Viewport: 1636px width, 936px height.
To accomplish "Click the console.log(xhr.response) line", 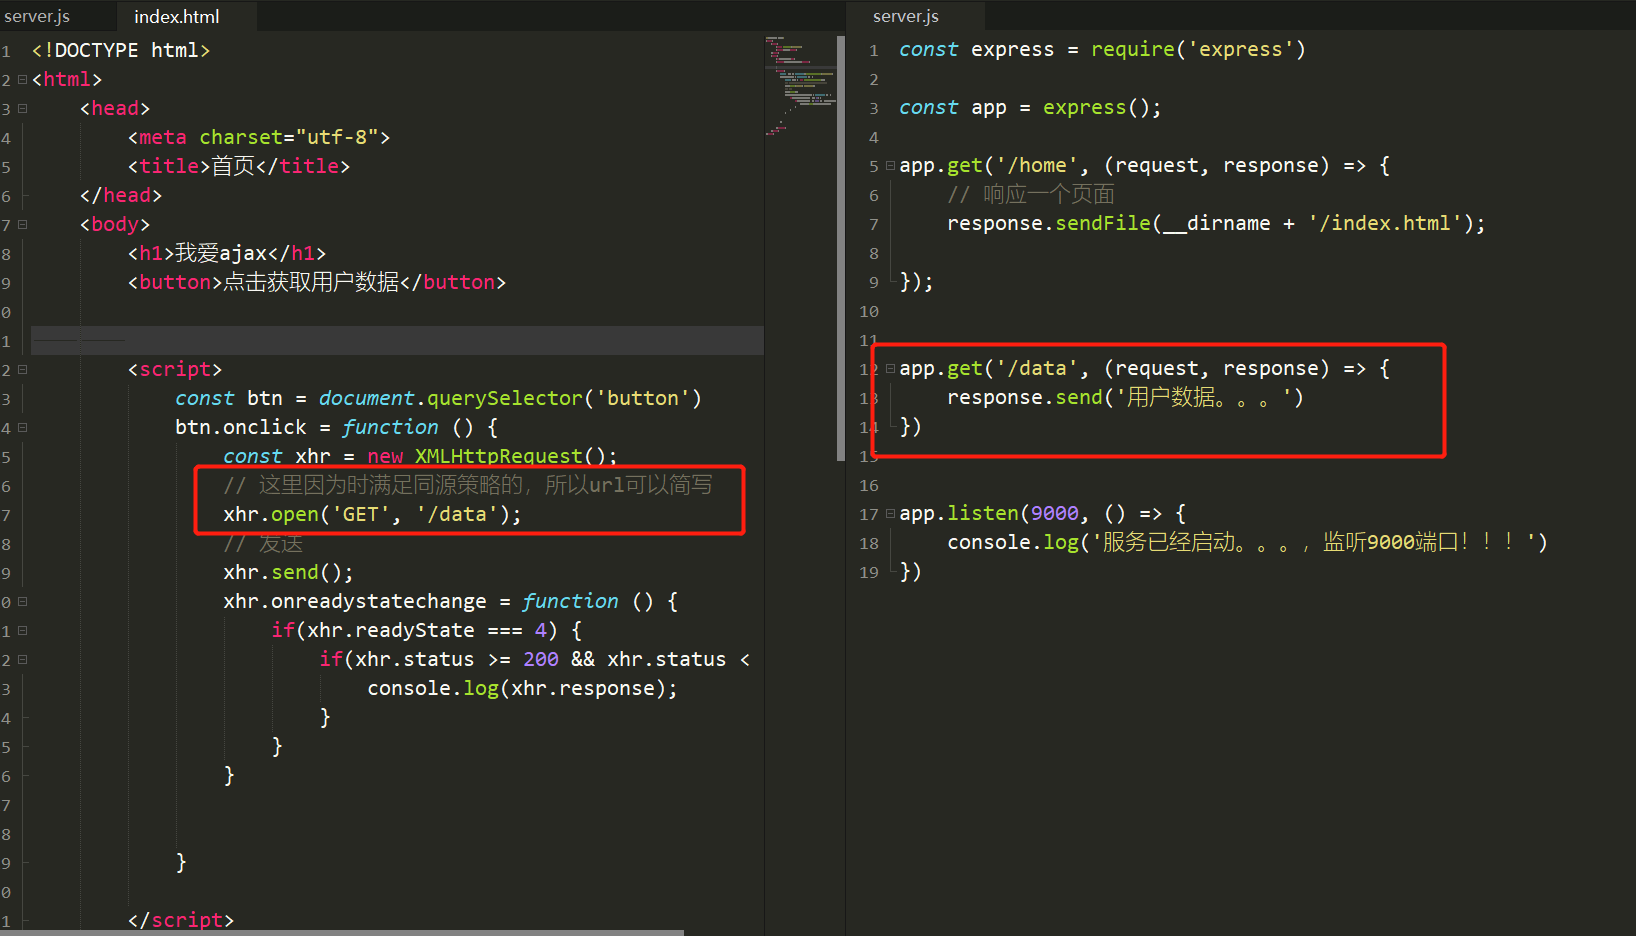I will (x=522, y=688).
